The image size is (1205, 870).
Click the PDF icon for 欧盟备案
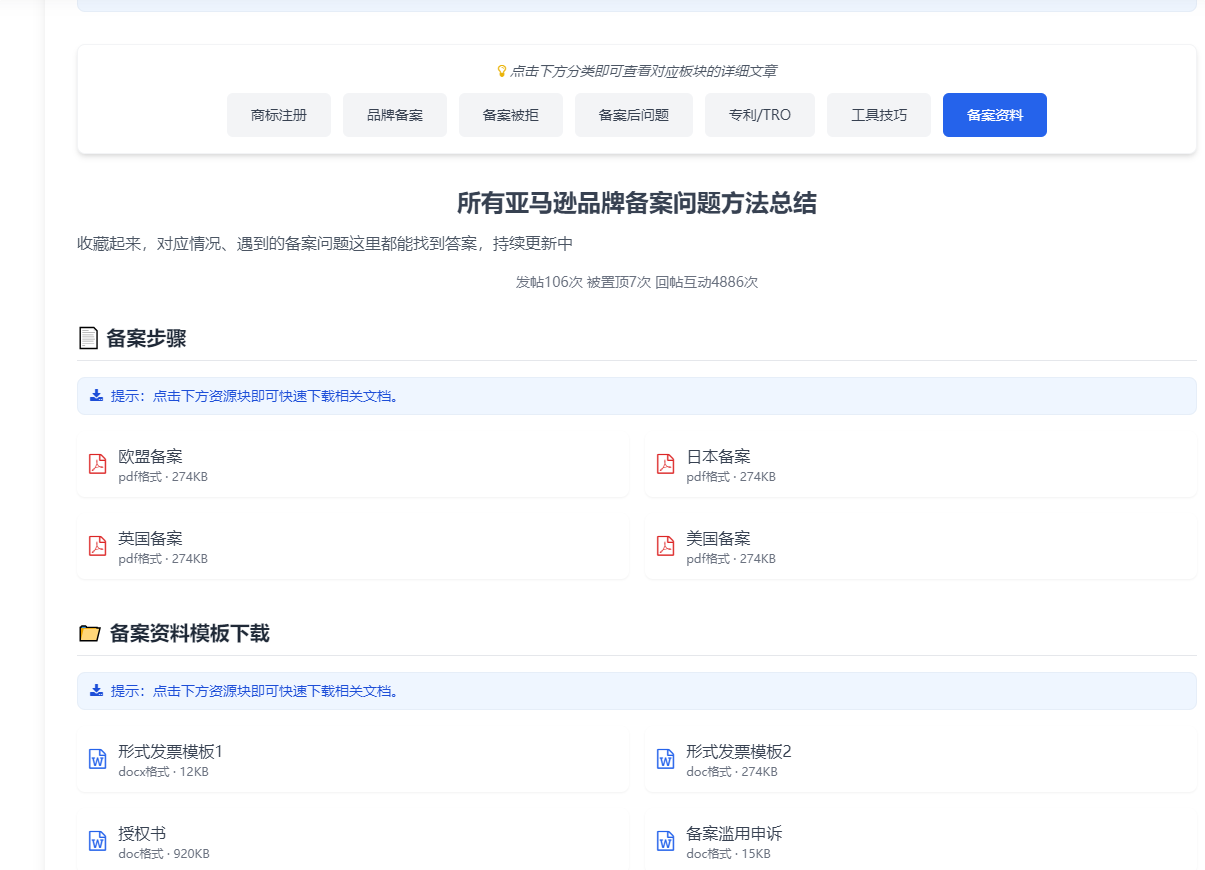point(97,464)
